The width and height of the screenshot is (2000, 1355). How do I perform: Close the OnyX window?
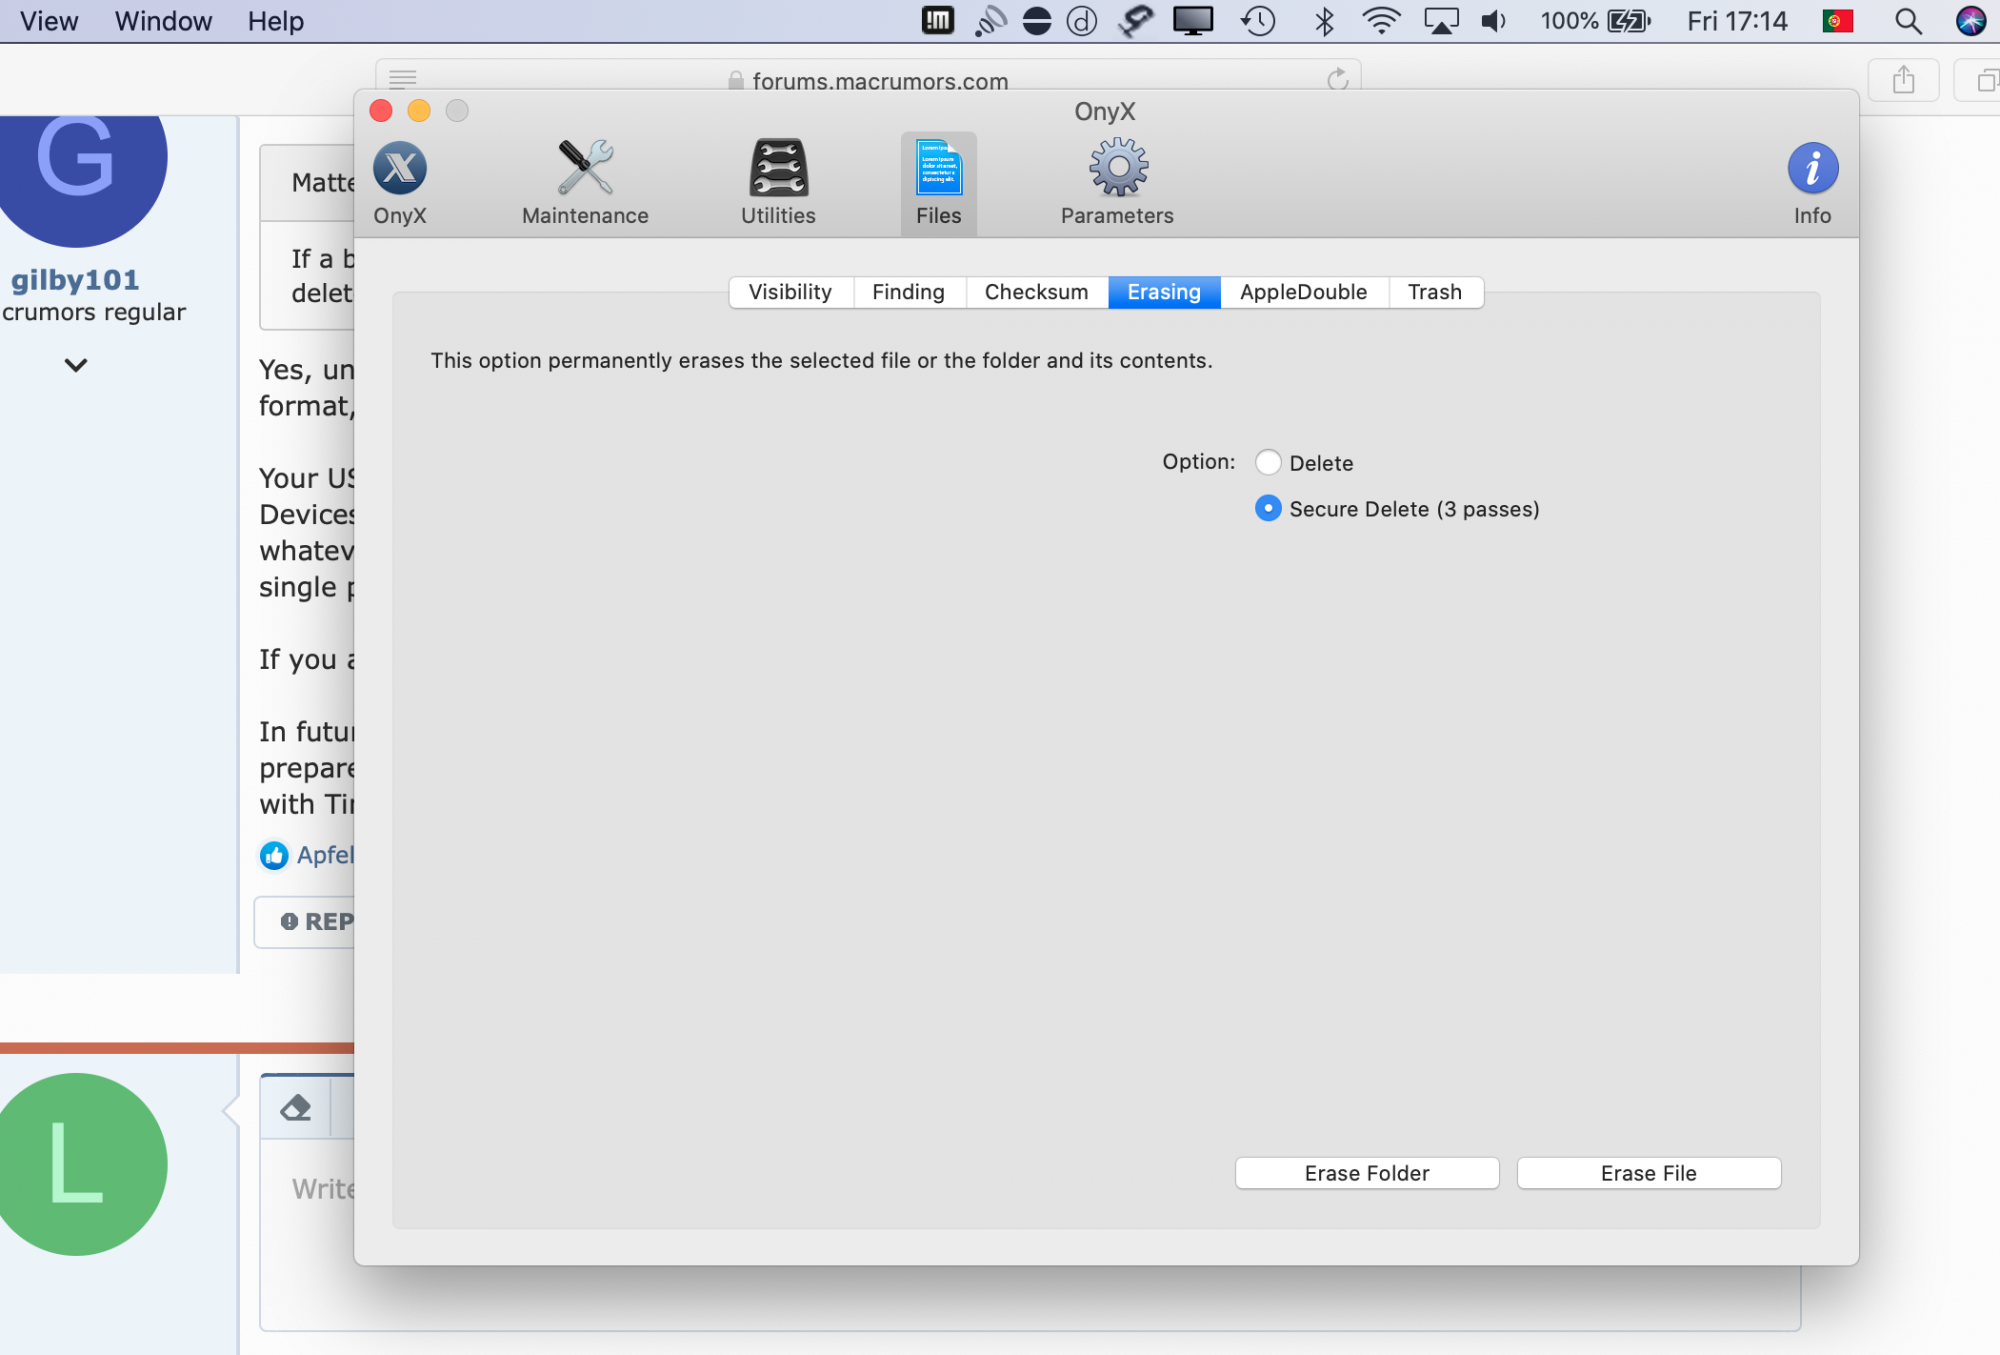[x=381, y=110]
